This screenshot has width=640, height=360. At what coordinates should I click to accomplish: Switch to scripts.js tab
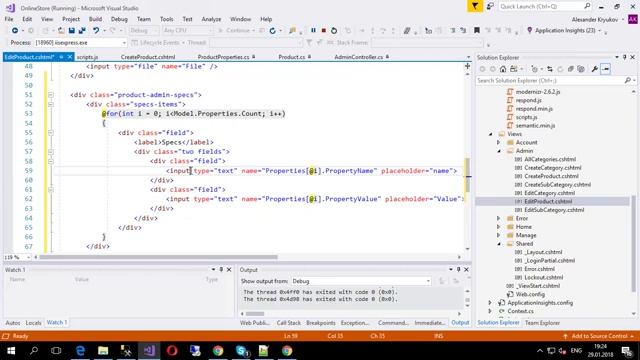click(87, 57)
